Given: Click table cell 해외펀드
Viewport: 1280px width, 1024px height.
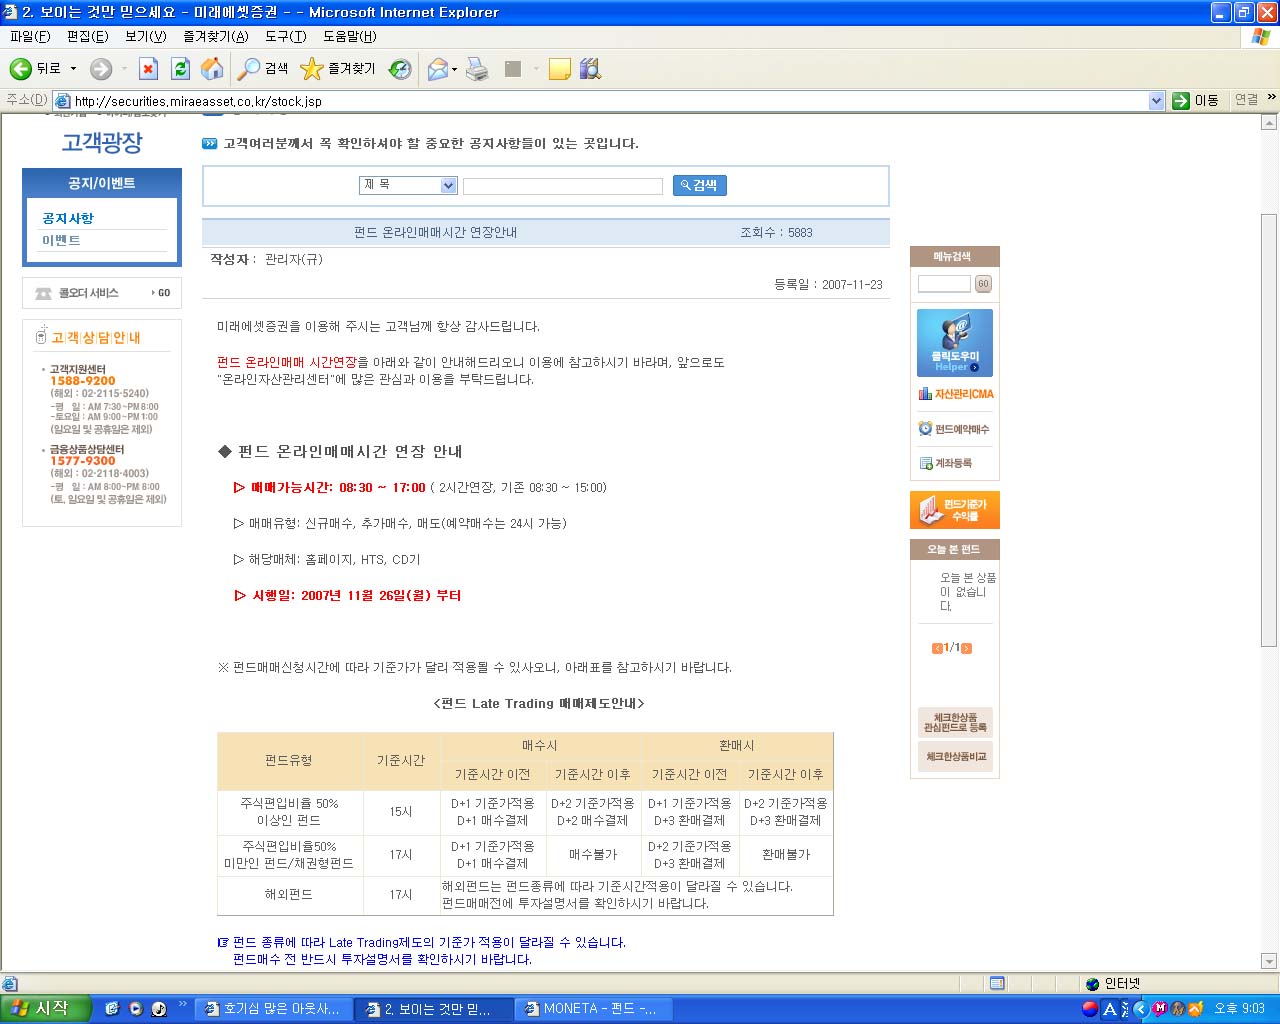Looking at the screenshot, I should coord(289,895).
